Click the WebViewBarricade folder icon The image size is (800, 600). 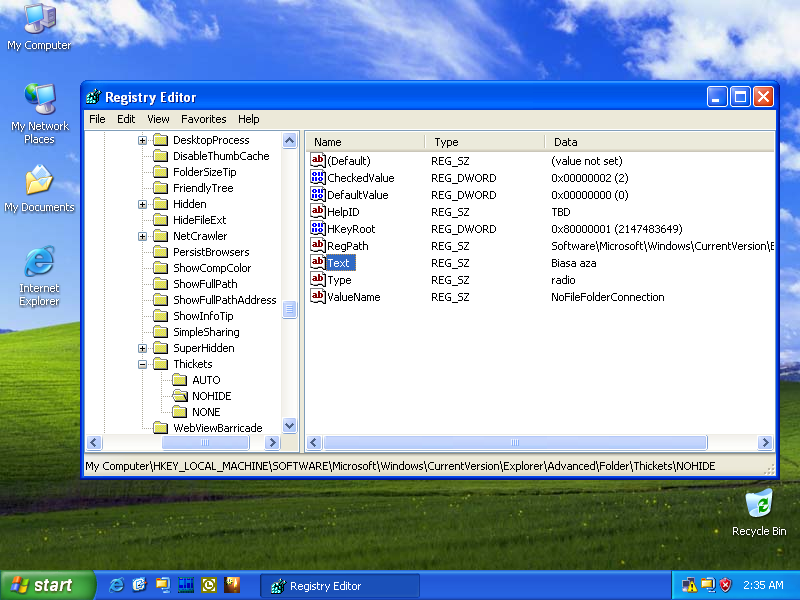click(160, 428)
